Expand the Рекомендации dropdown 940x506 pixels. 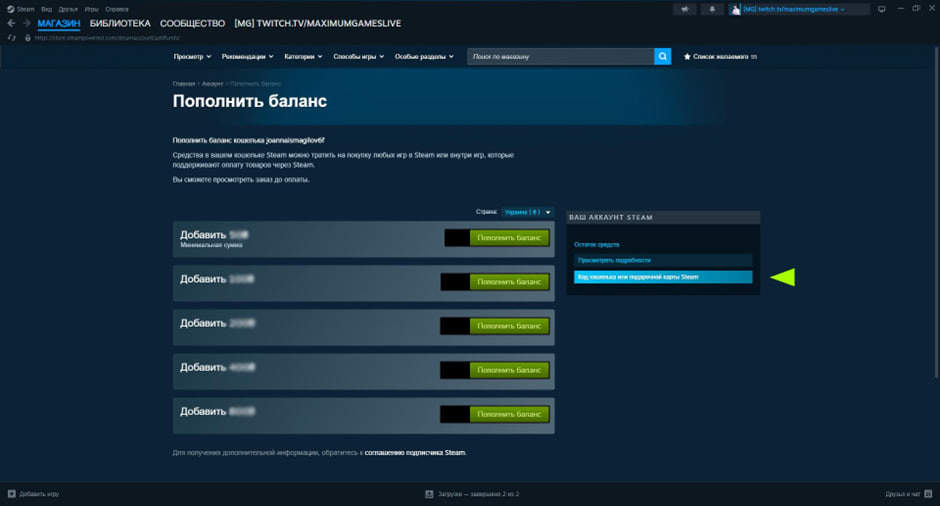[x=248, y=56]
